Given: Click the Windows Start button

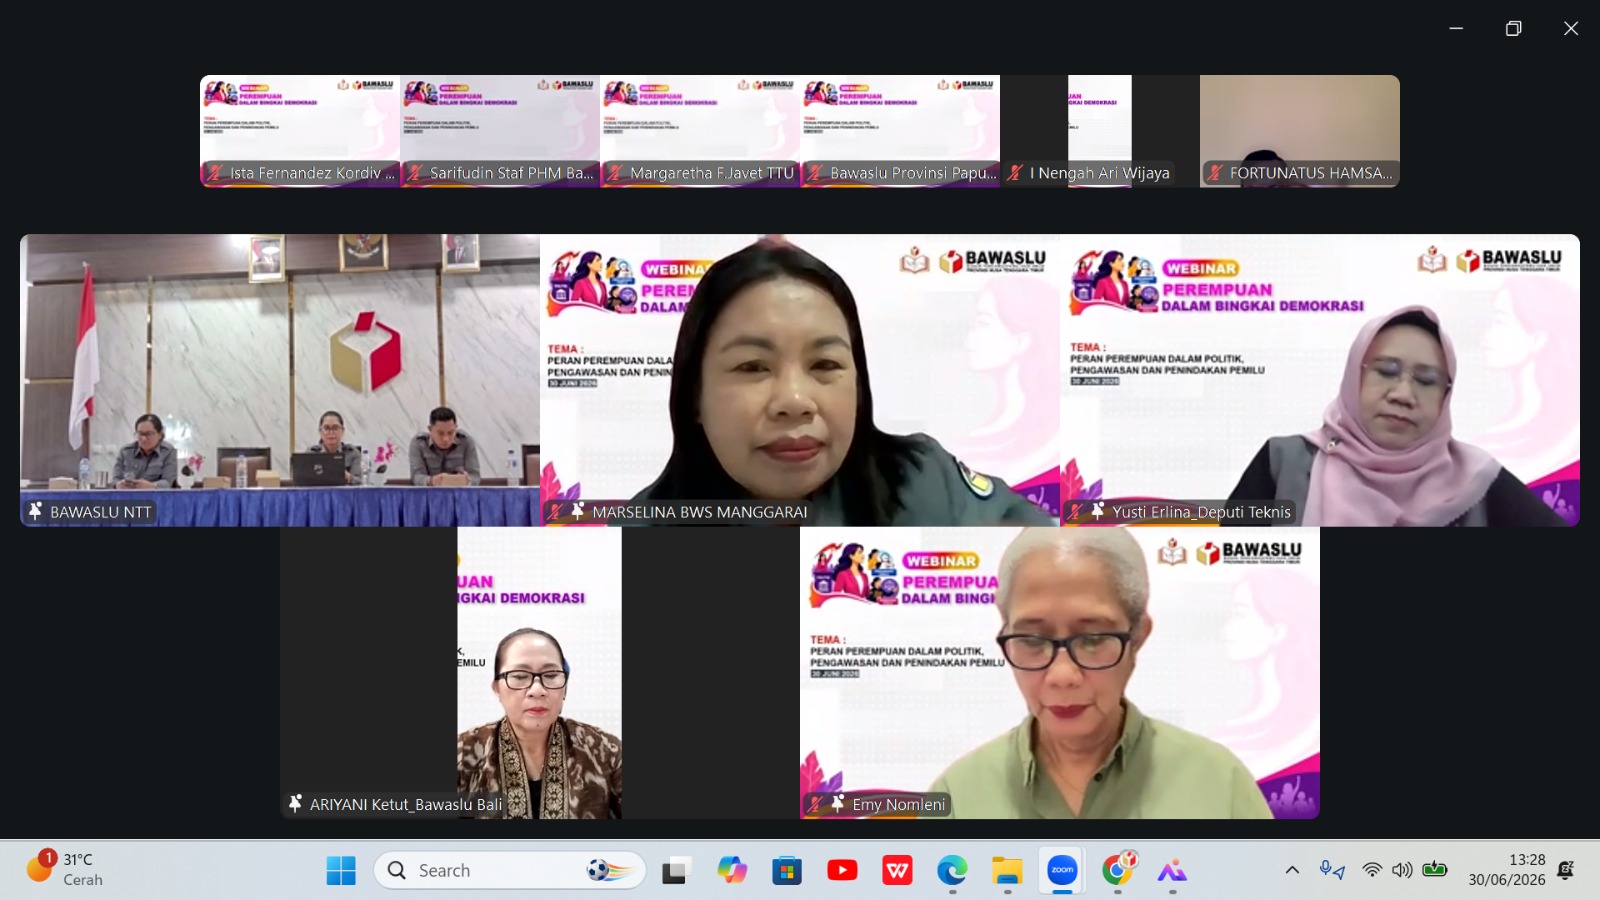Looking at the screenshot, I should point(341,871).
